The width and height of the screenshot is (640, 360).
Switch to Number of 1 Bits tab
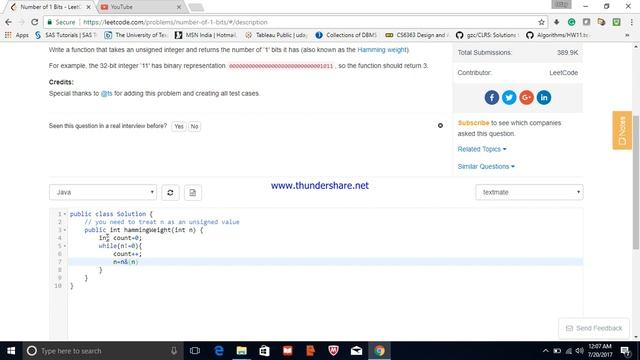tap(50, 7)
